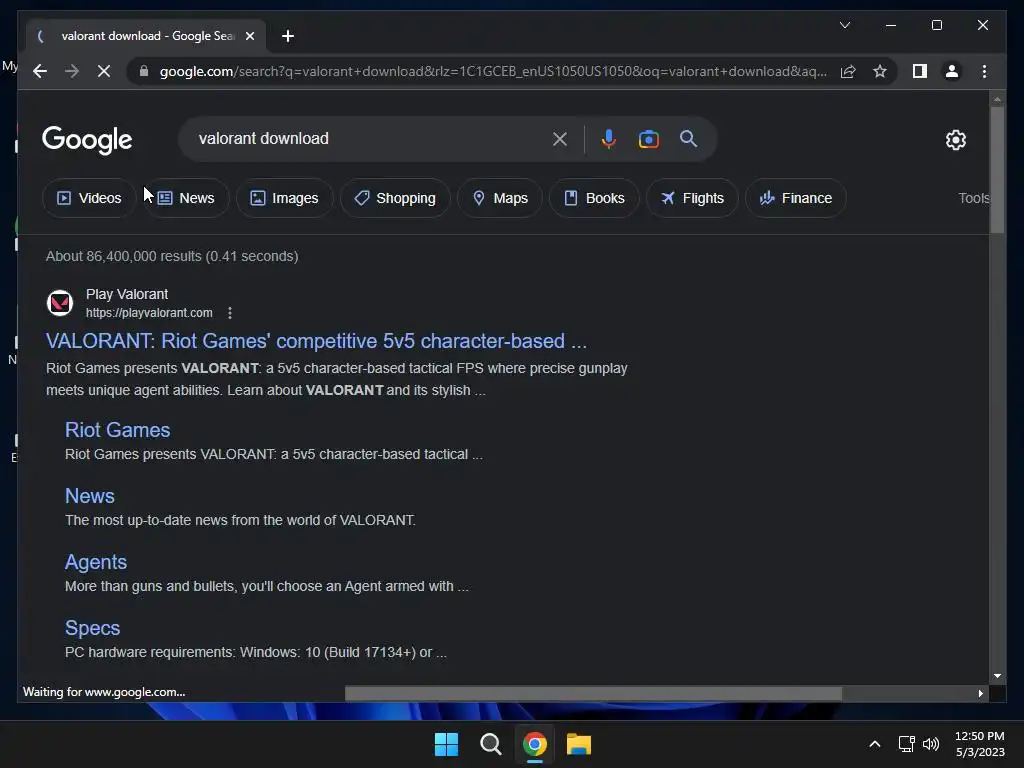Open the tab search dropdown
The height and width of the screenshot is (768, 1024).
[844, 25]
